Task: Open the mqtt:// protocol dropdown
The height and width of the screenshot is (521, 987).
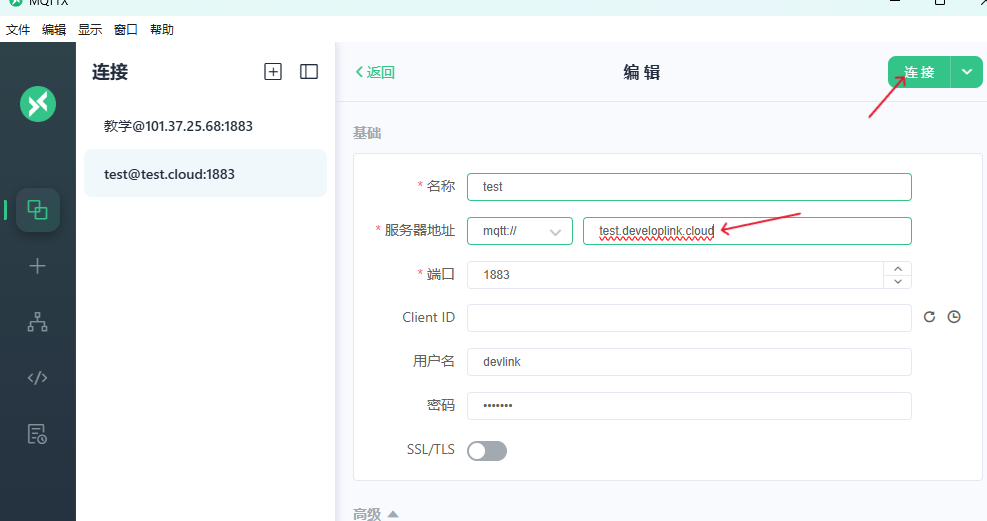Action: tap(520, 231)
